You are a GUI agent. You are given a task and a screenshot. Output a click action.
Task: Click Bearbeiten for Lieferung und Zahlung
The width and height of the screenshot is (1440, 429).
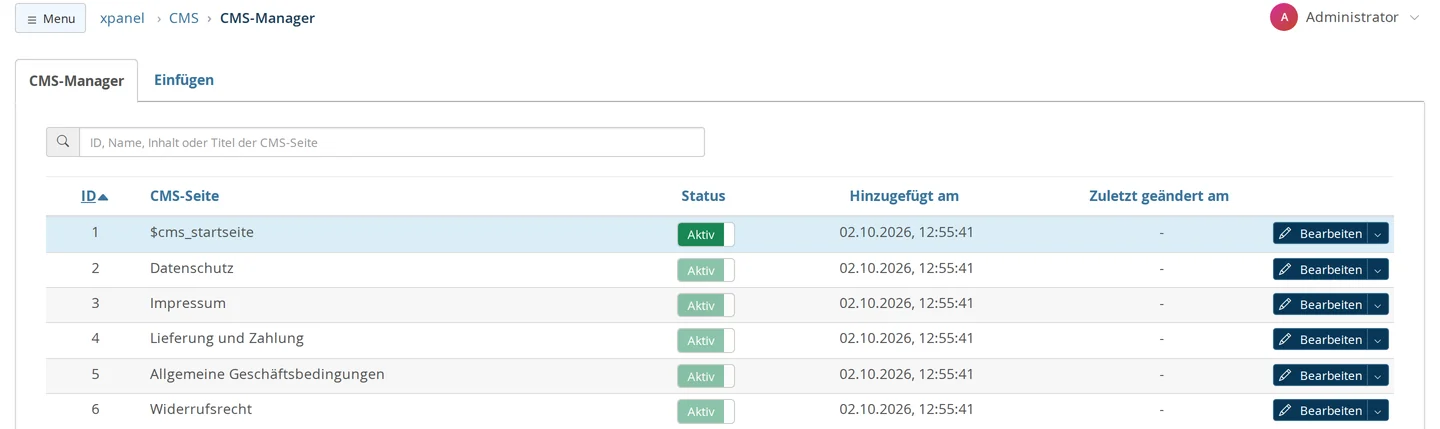coord(1319,339)
